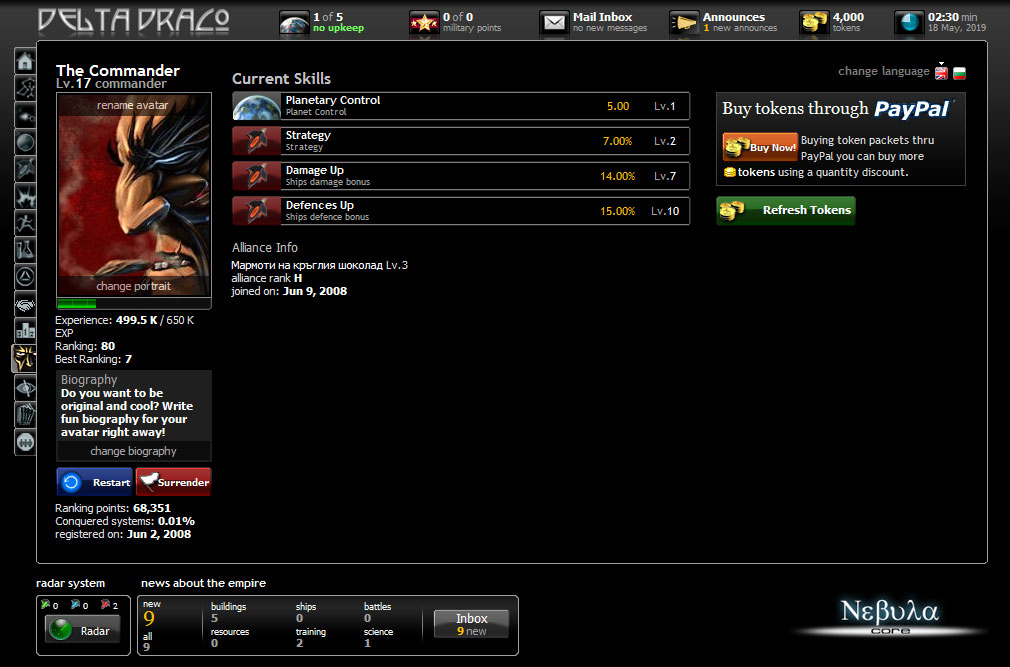Switch language to English flag
The image size is (1010, 667).
(941, 73)
